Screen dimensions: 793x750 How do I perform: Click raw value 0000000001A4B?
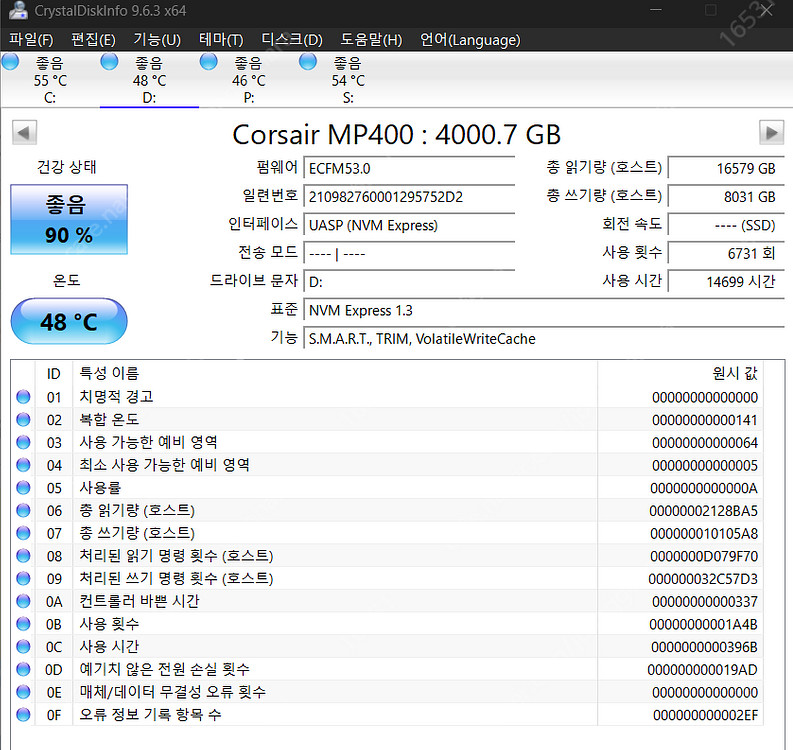703,624
